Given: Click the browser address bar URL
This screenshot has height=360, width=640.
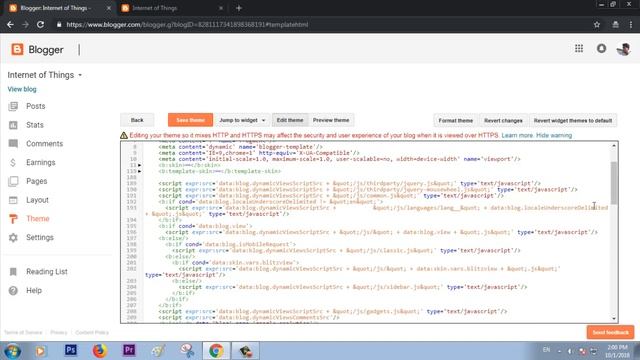Looking at the screenshot, I should point(187,24).
